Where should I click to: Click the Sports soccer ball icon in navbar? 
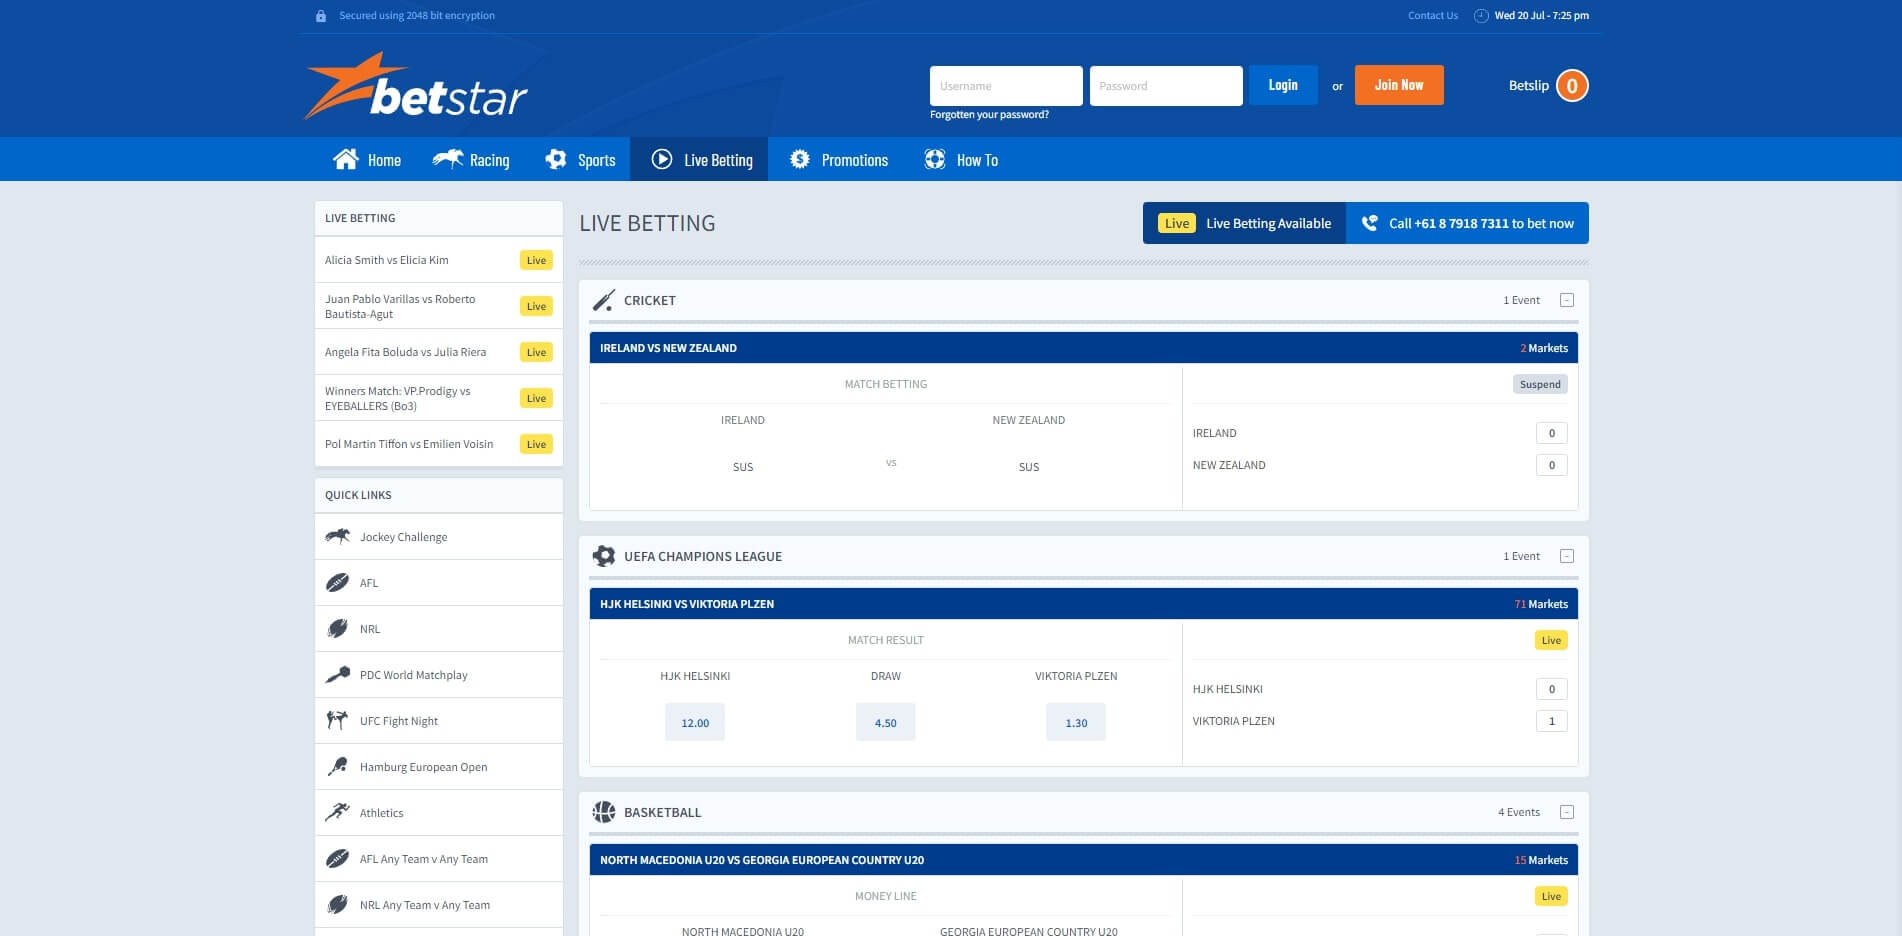point(556,159)
